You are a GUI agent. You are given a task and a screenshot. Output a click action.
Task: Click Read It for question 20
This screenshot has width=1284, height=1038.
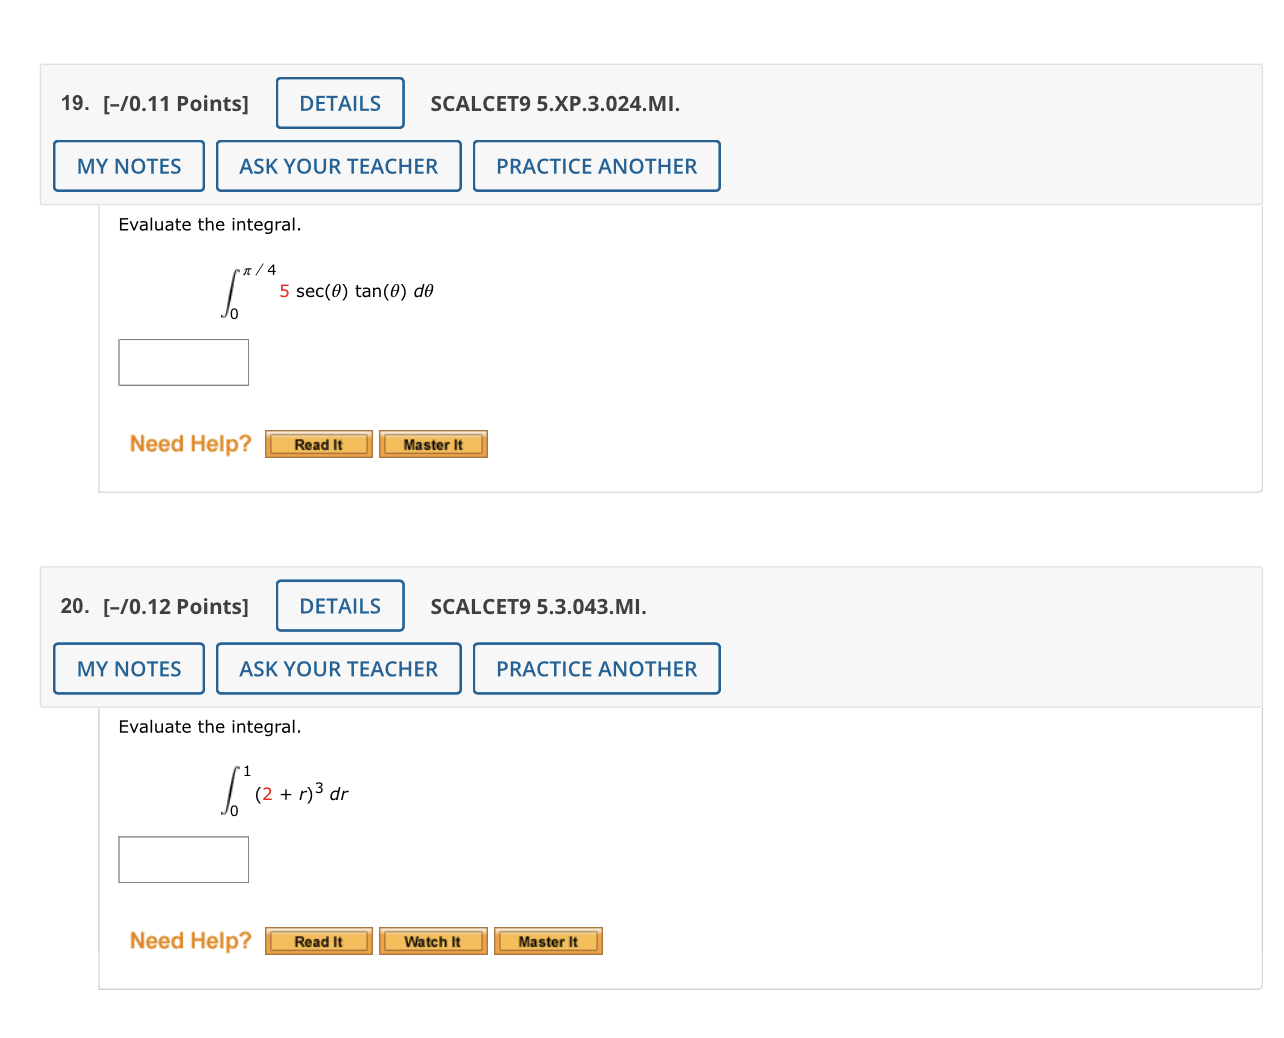tap(319, 941)
